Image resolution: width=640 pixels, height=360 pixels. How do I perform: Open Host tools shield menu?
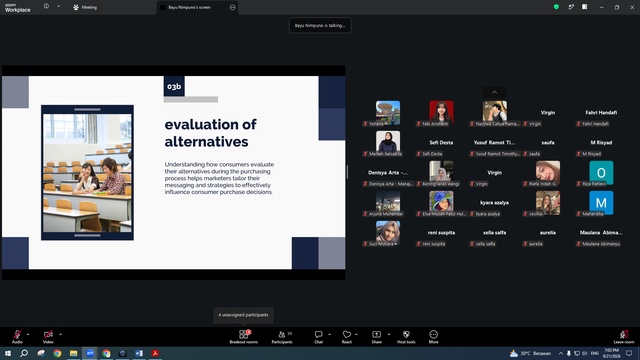tap(406, 336)
